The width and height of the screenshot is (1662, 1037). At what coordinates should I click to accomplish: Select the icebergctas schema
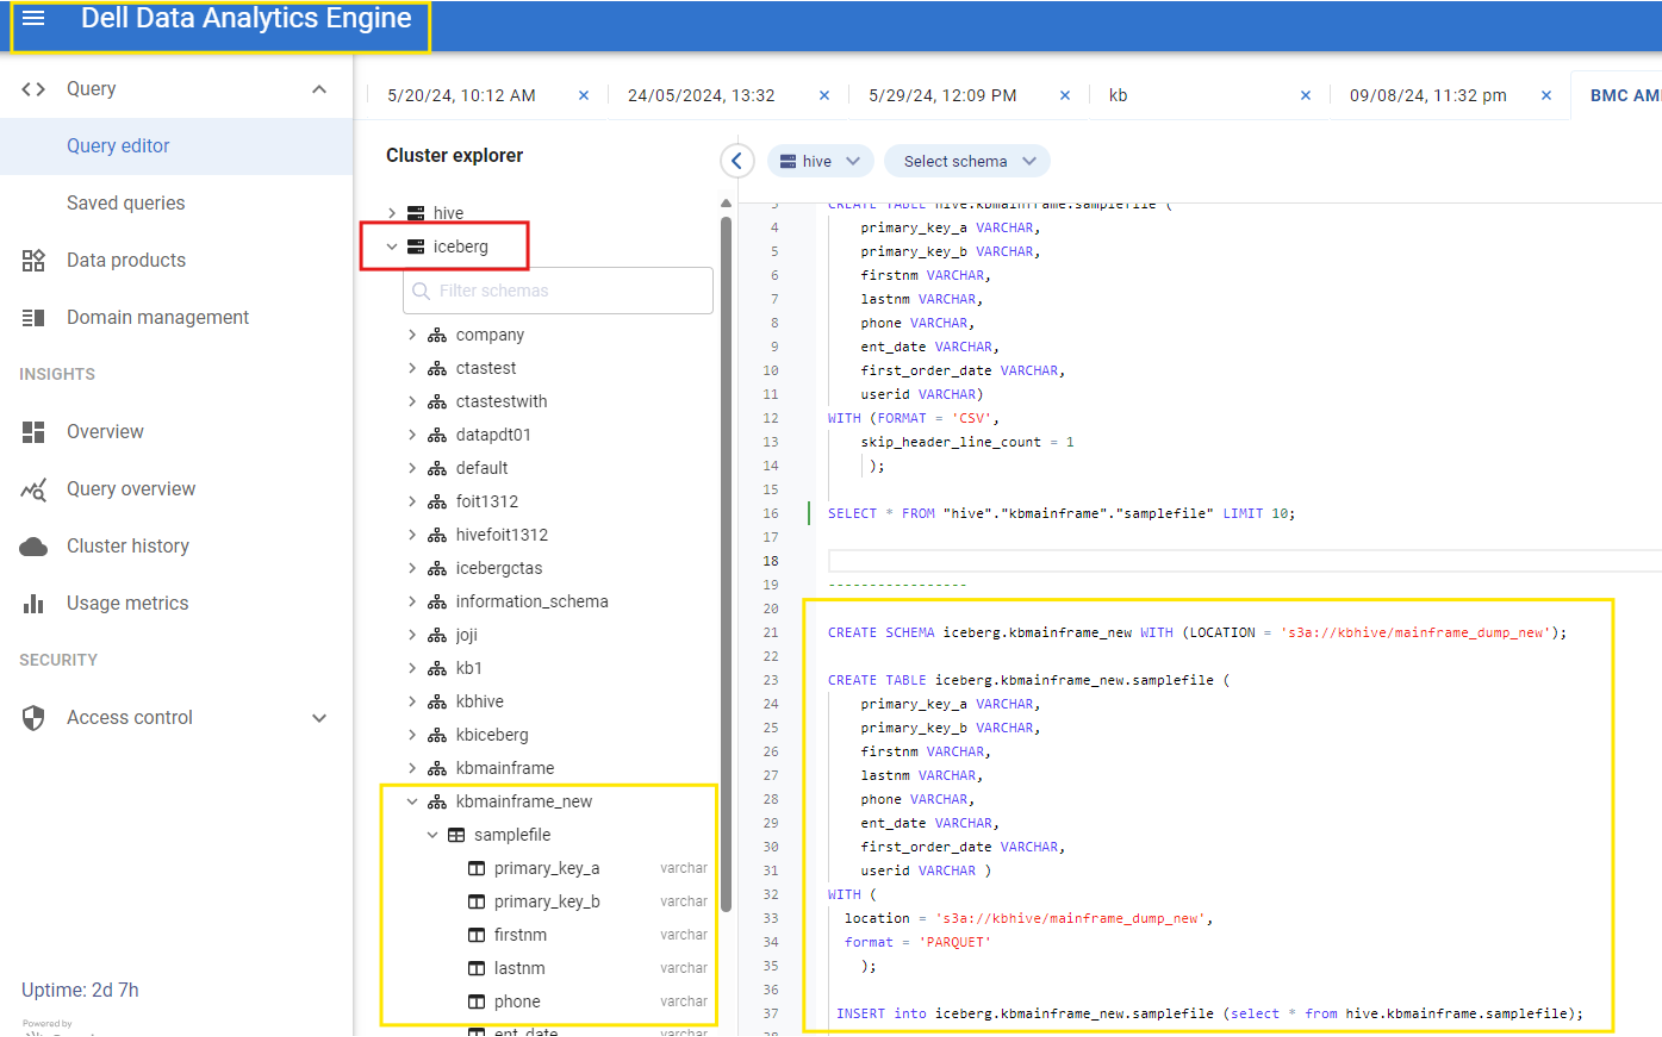(498, 568)
